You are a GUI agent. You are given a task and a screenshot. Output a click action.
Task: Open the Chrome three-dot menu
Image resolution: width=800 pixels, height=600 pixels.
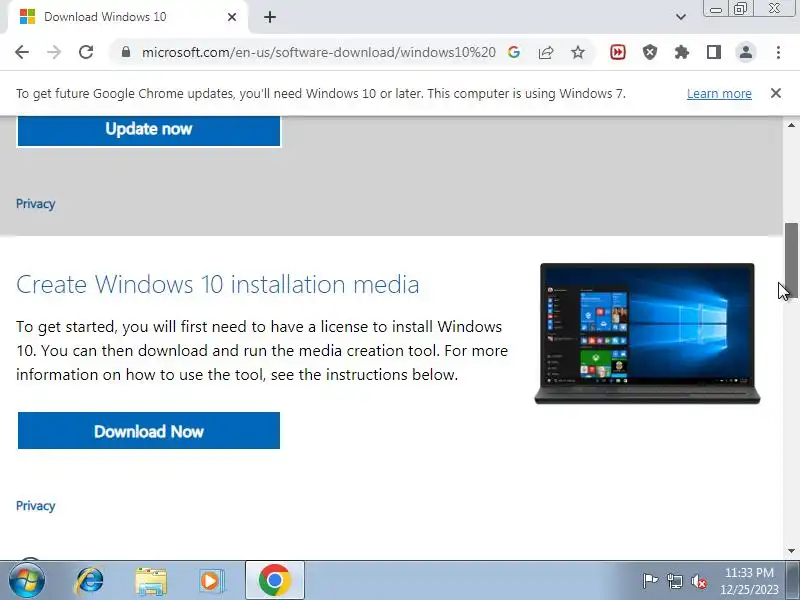coord(778,52)
